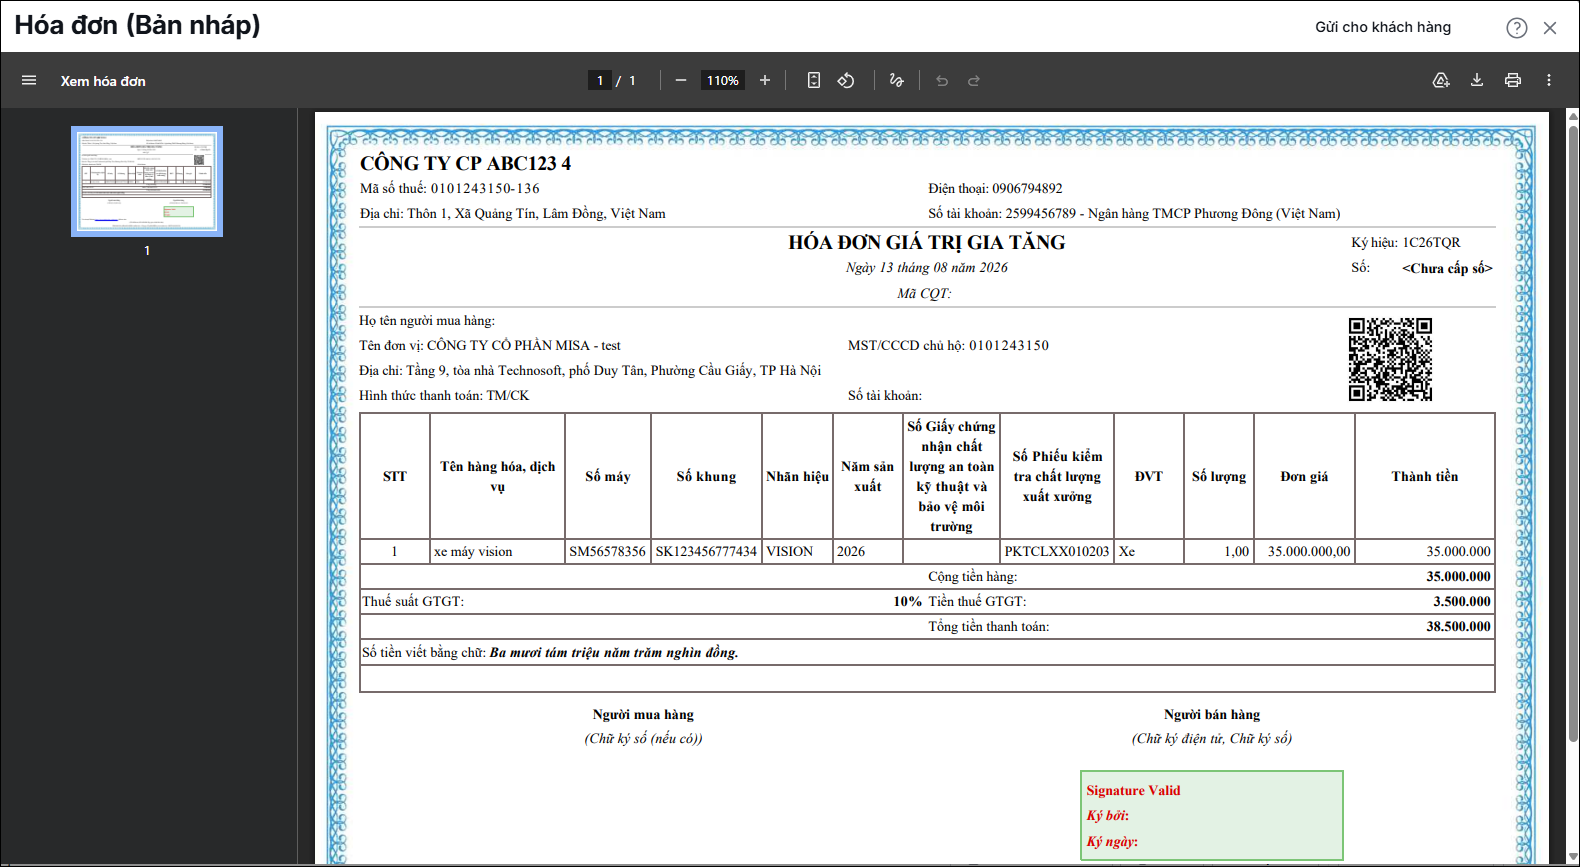The image size is (1580, 867).
Task: Click inspection number PKTCLXX010203
Action: pyautogui.click(x=1057, y=551)
